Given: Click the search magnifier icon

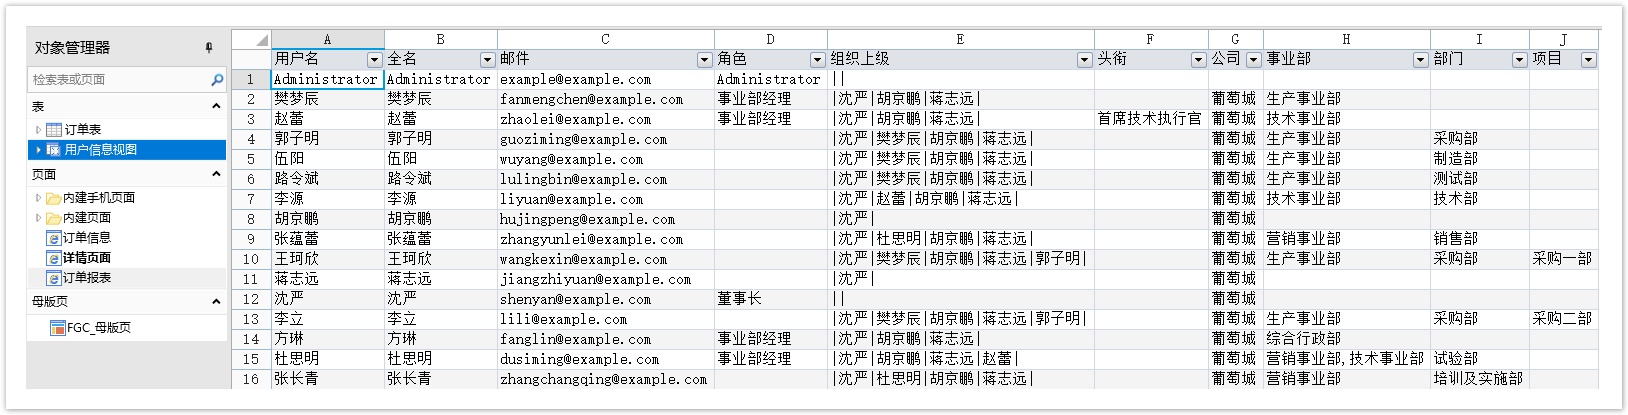Looking at the screenshot, I should (x=217, y=80).
